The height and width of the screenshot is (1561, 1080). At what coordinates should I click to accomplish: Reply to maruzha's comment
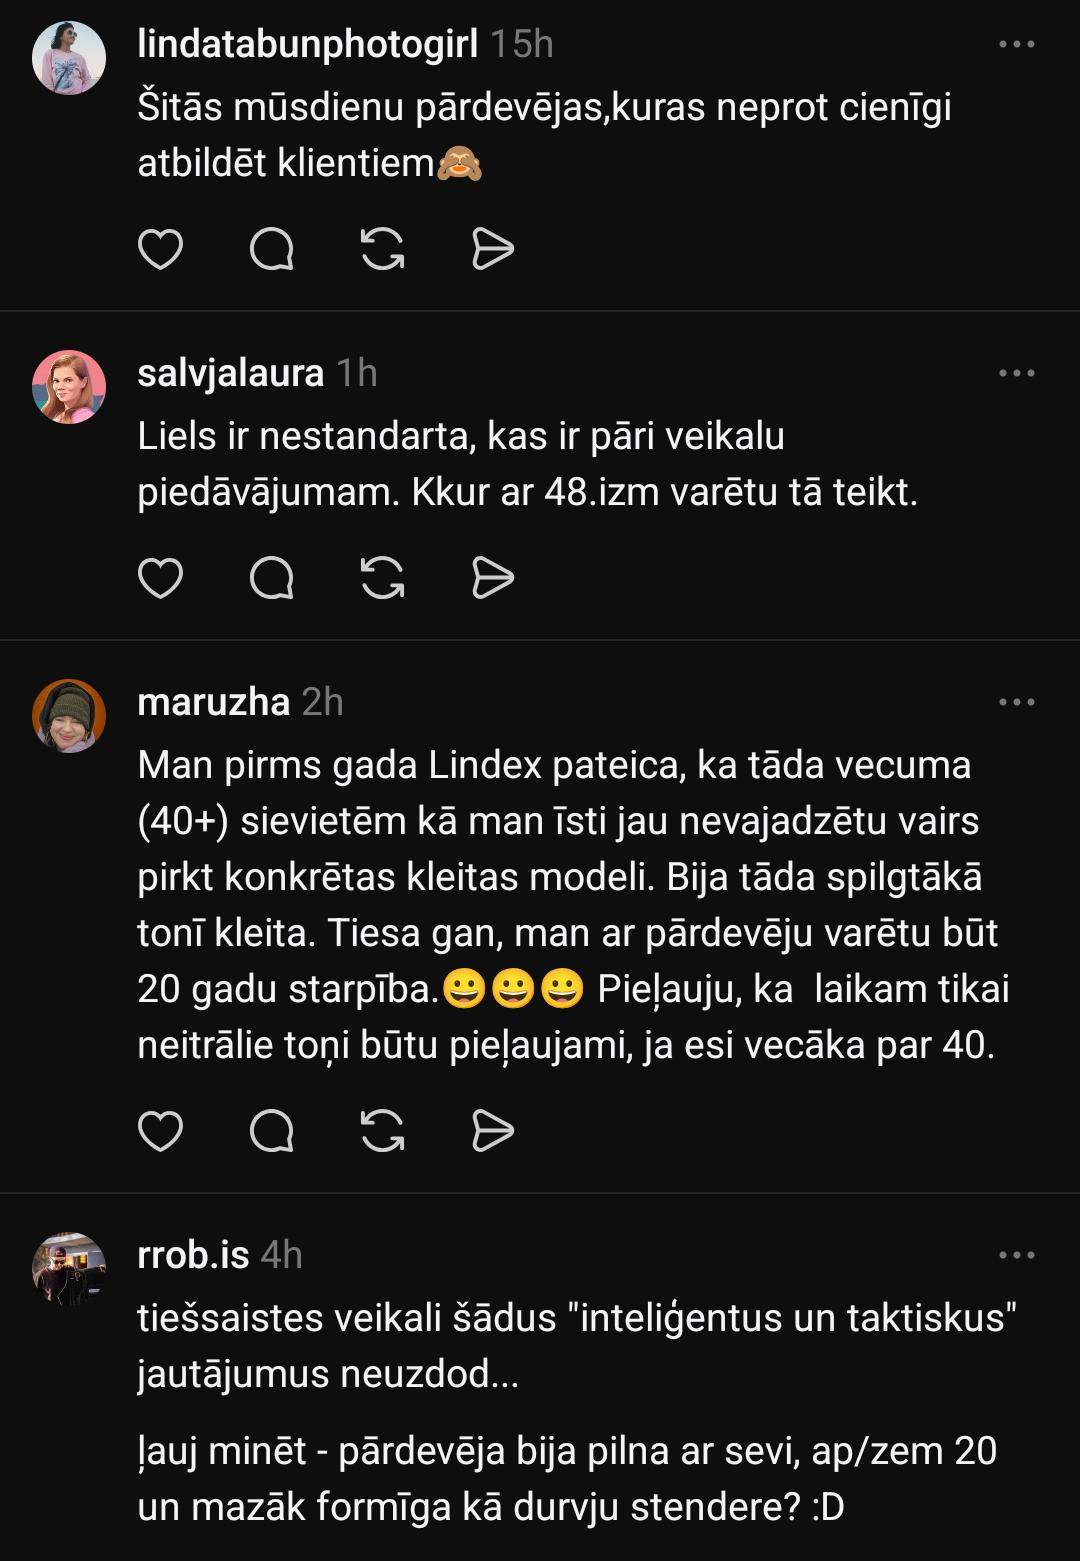click(x=271, y=1131)
